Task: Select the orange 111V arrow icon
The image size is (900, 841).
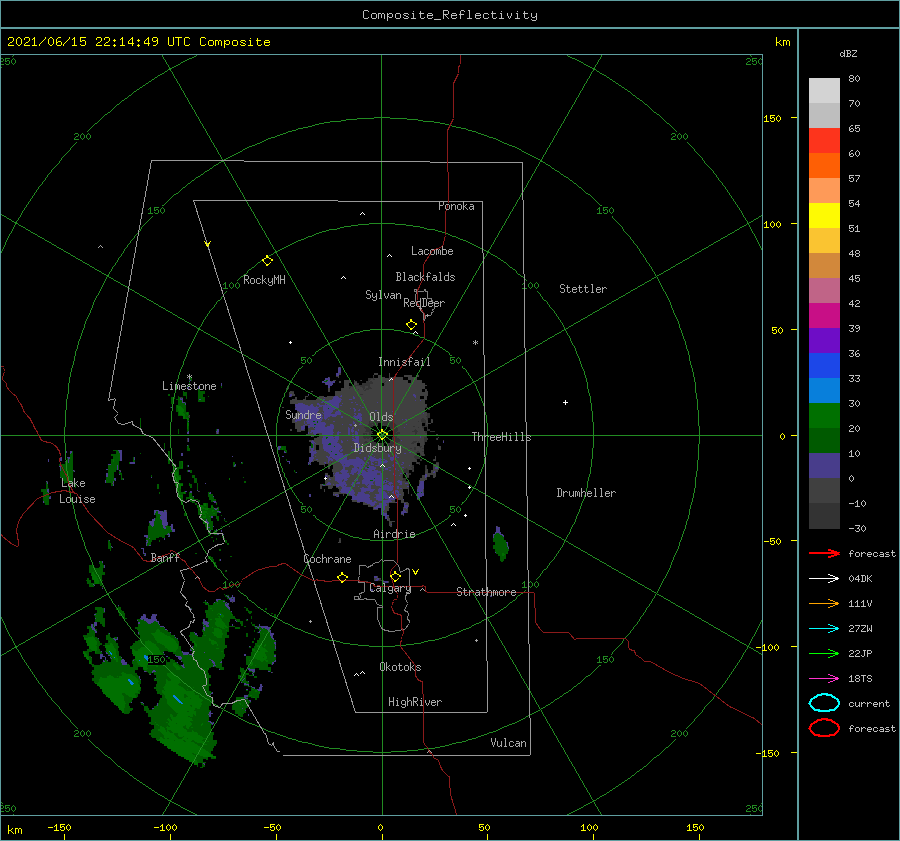Action: tap(824, 603)
